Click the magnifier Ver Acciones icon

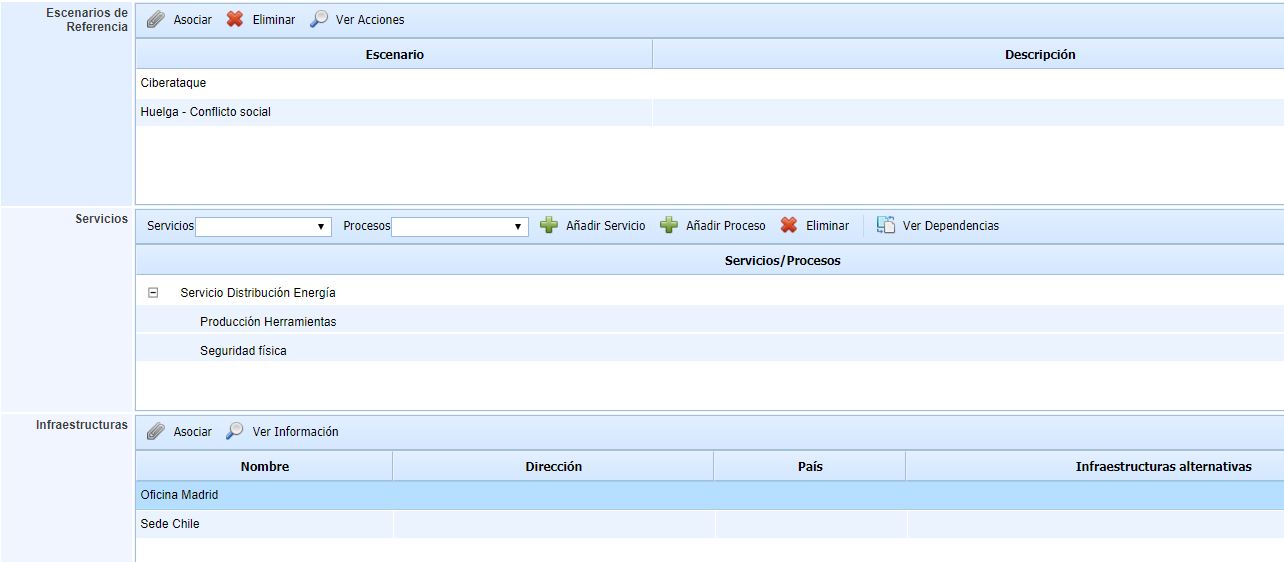pyautogui.click(x=319, y=20)
